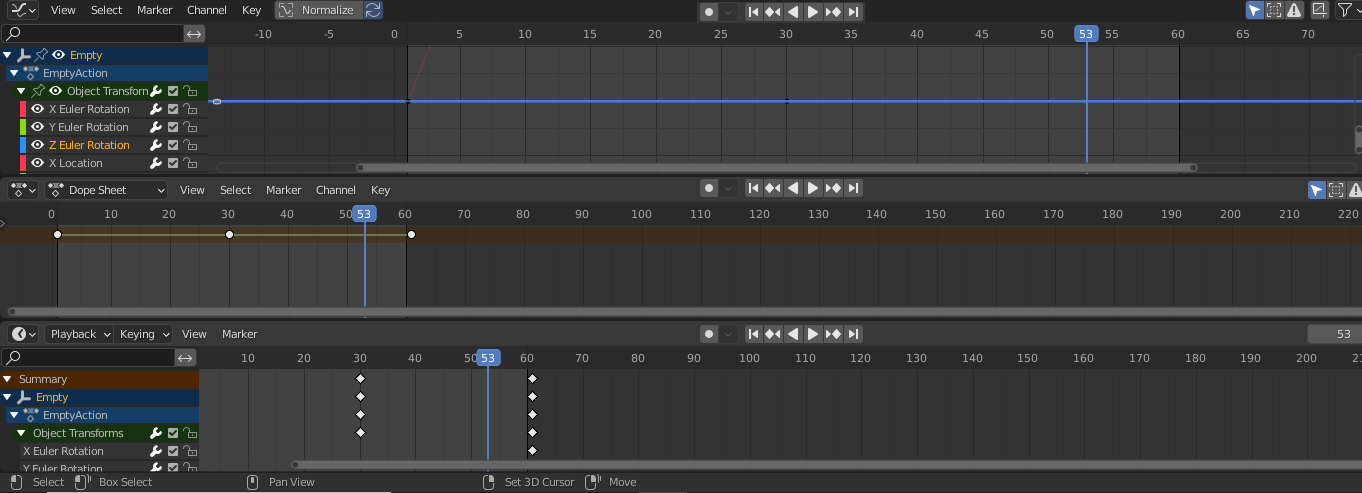
Task: Open the Dope Sheet editor type selector
Action: pyautogui.click(x=22, y=190)
